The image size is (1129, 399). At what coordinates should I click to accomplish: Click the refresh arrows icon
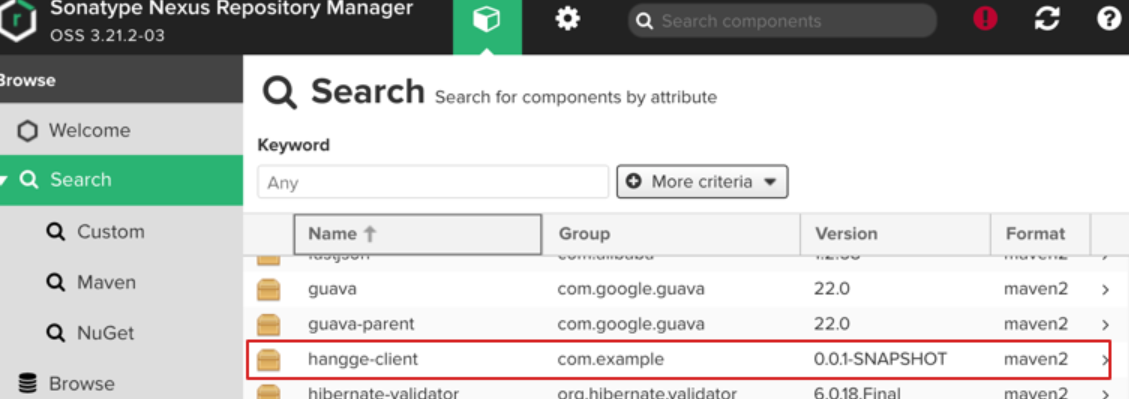(x=1047, y=20)
